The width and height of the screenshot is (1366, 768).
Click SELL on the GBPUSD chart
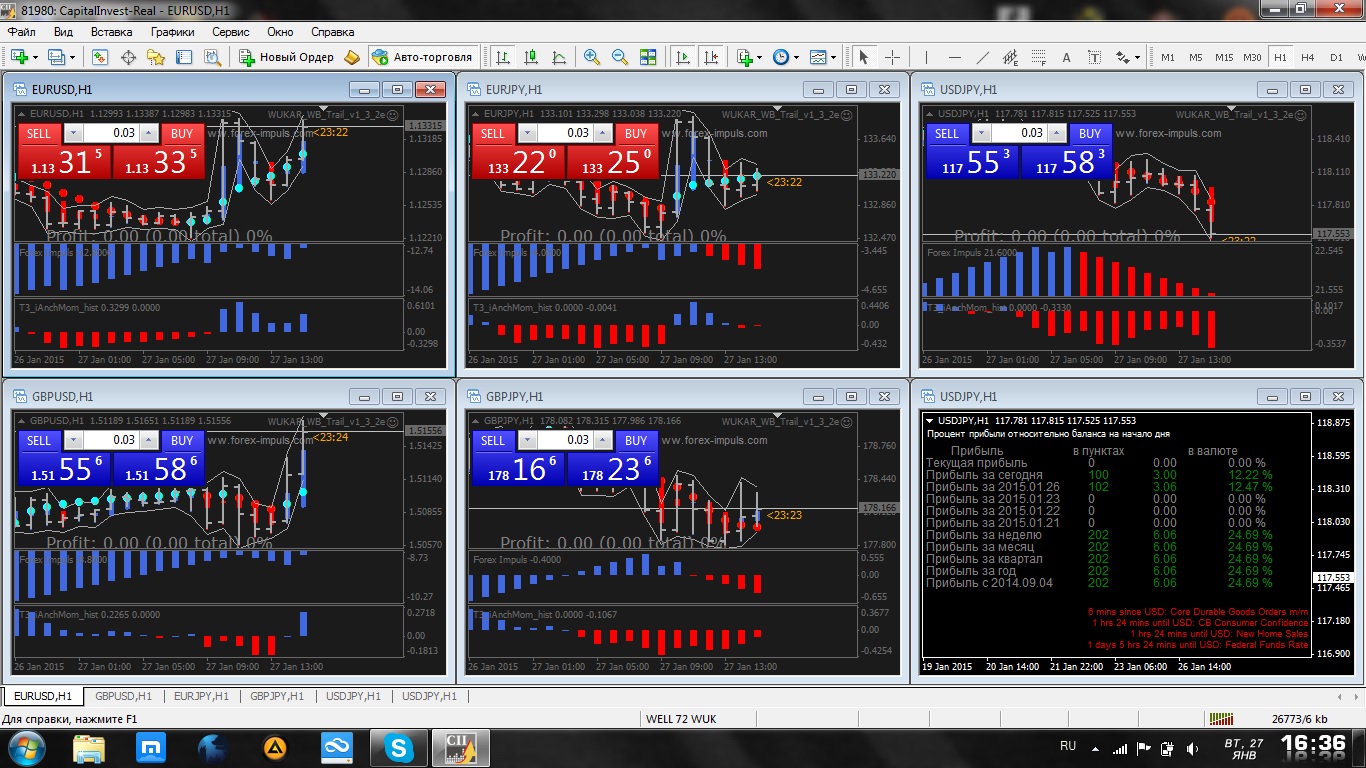point(39,440)
